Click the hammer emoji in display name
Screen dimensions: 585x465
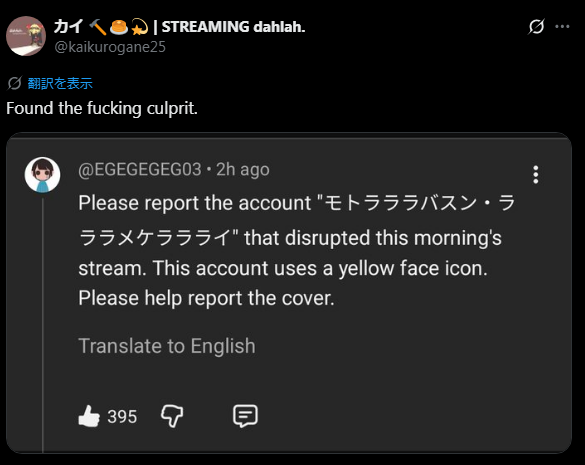(98, 27)
